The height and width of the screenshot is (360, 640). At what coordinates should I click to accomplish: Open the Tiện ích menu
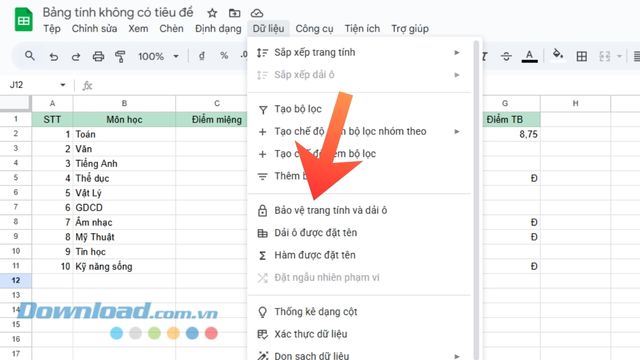click(x=362, y=29)
